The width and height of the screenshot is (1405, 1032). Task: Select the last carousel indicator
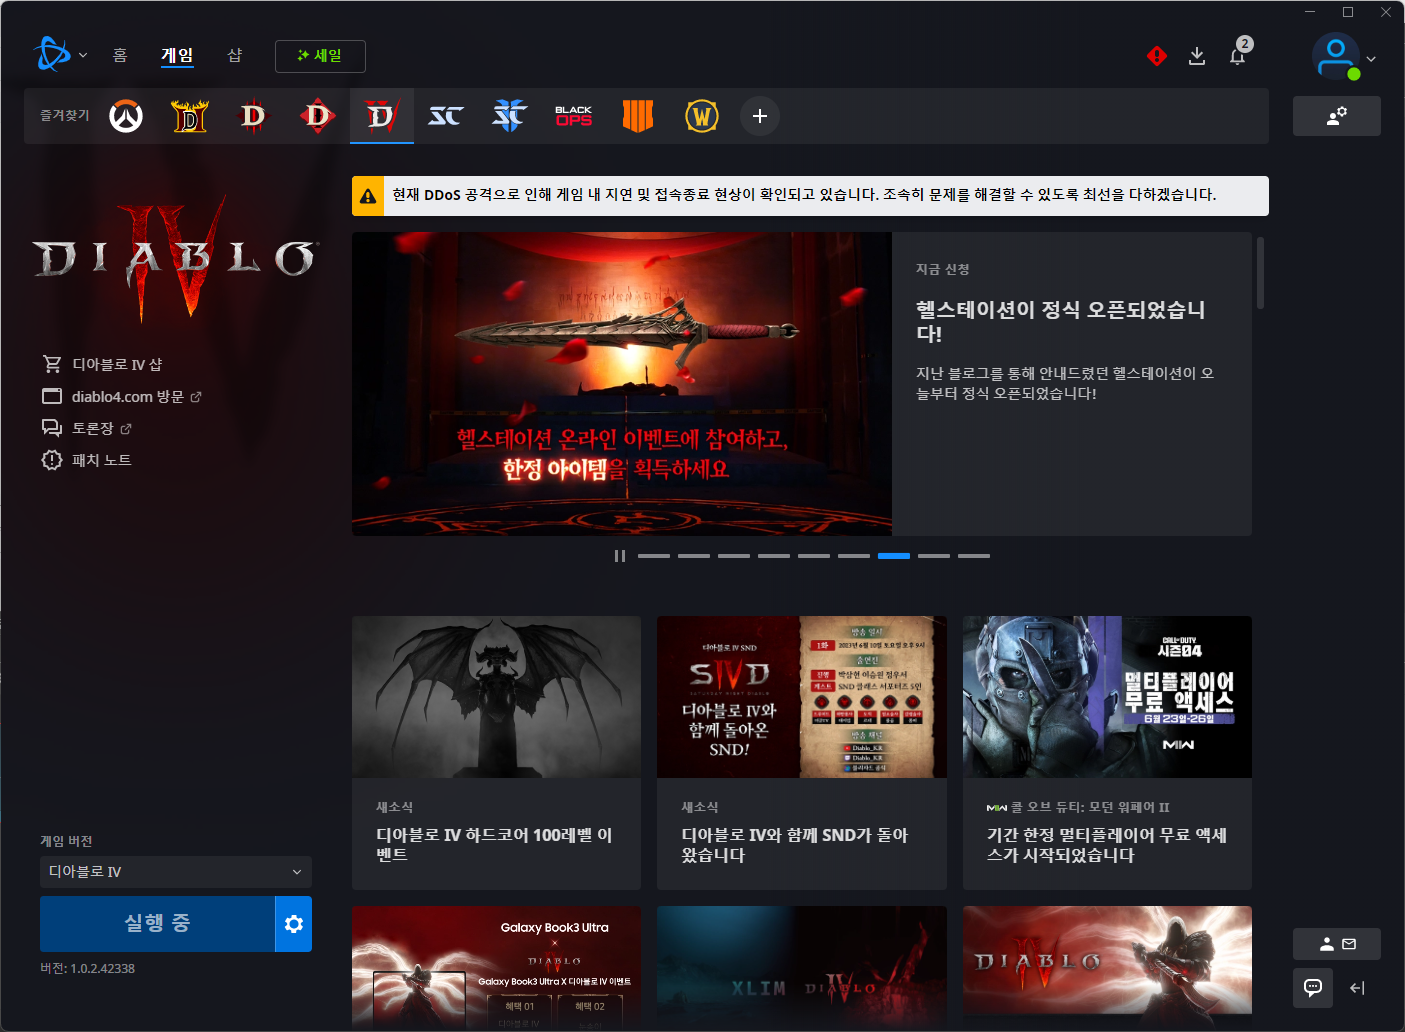pyautogui.click(x=974, y=556)
